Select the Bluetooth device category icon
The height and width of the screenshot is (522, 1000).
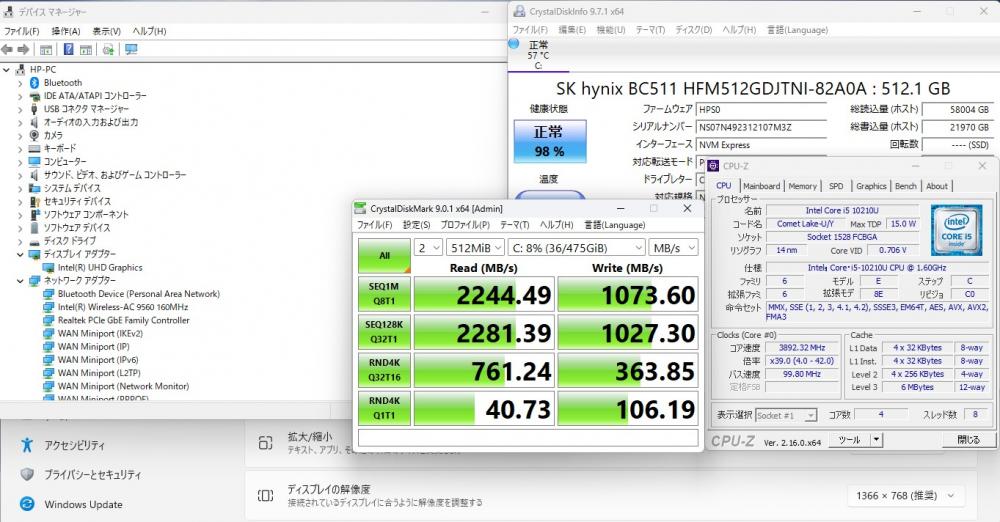[x=34, y=82]
